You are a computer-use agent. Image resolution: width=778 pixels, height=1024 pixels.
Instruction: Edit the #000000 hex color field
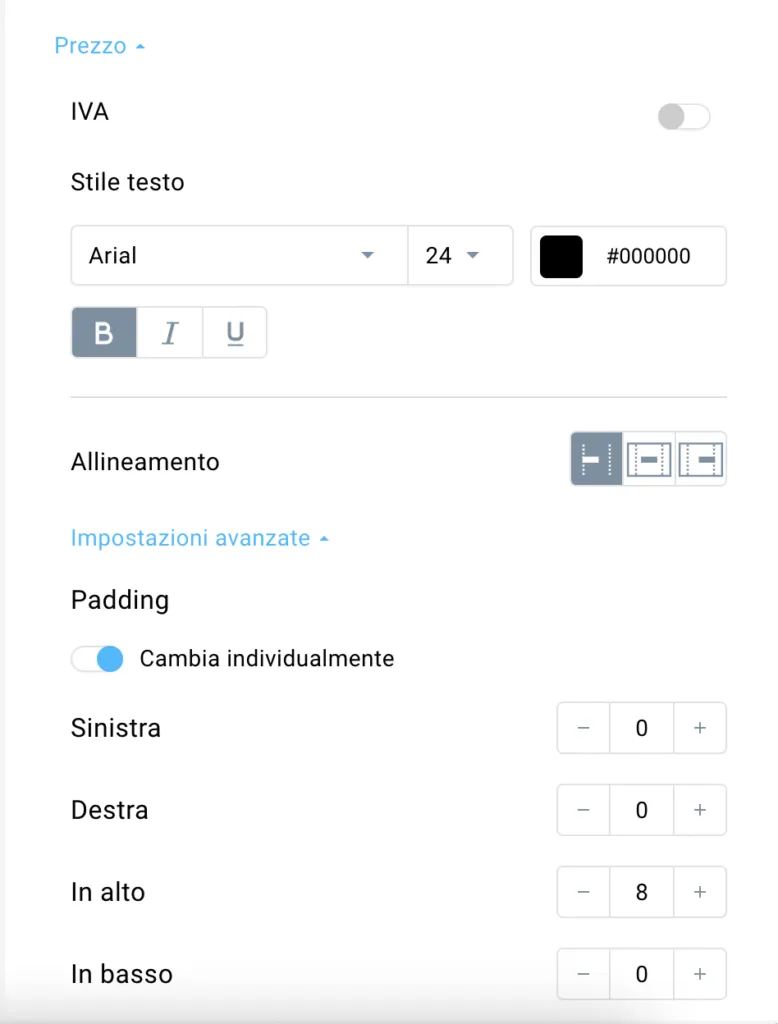648,256
